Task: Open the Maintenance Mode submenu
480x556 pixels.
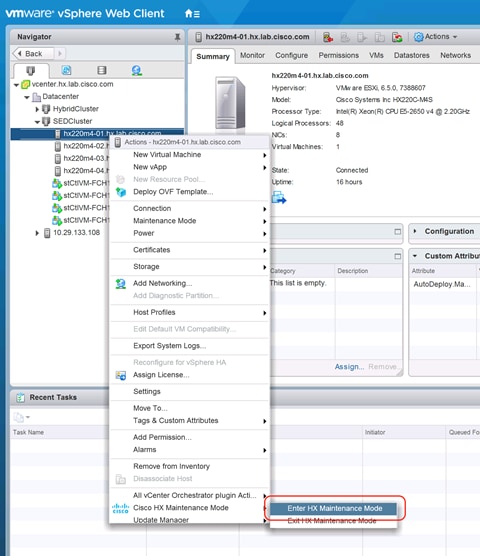Action: coord(190,221)
